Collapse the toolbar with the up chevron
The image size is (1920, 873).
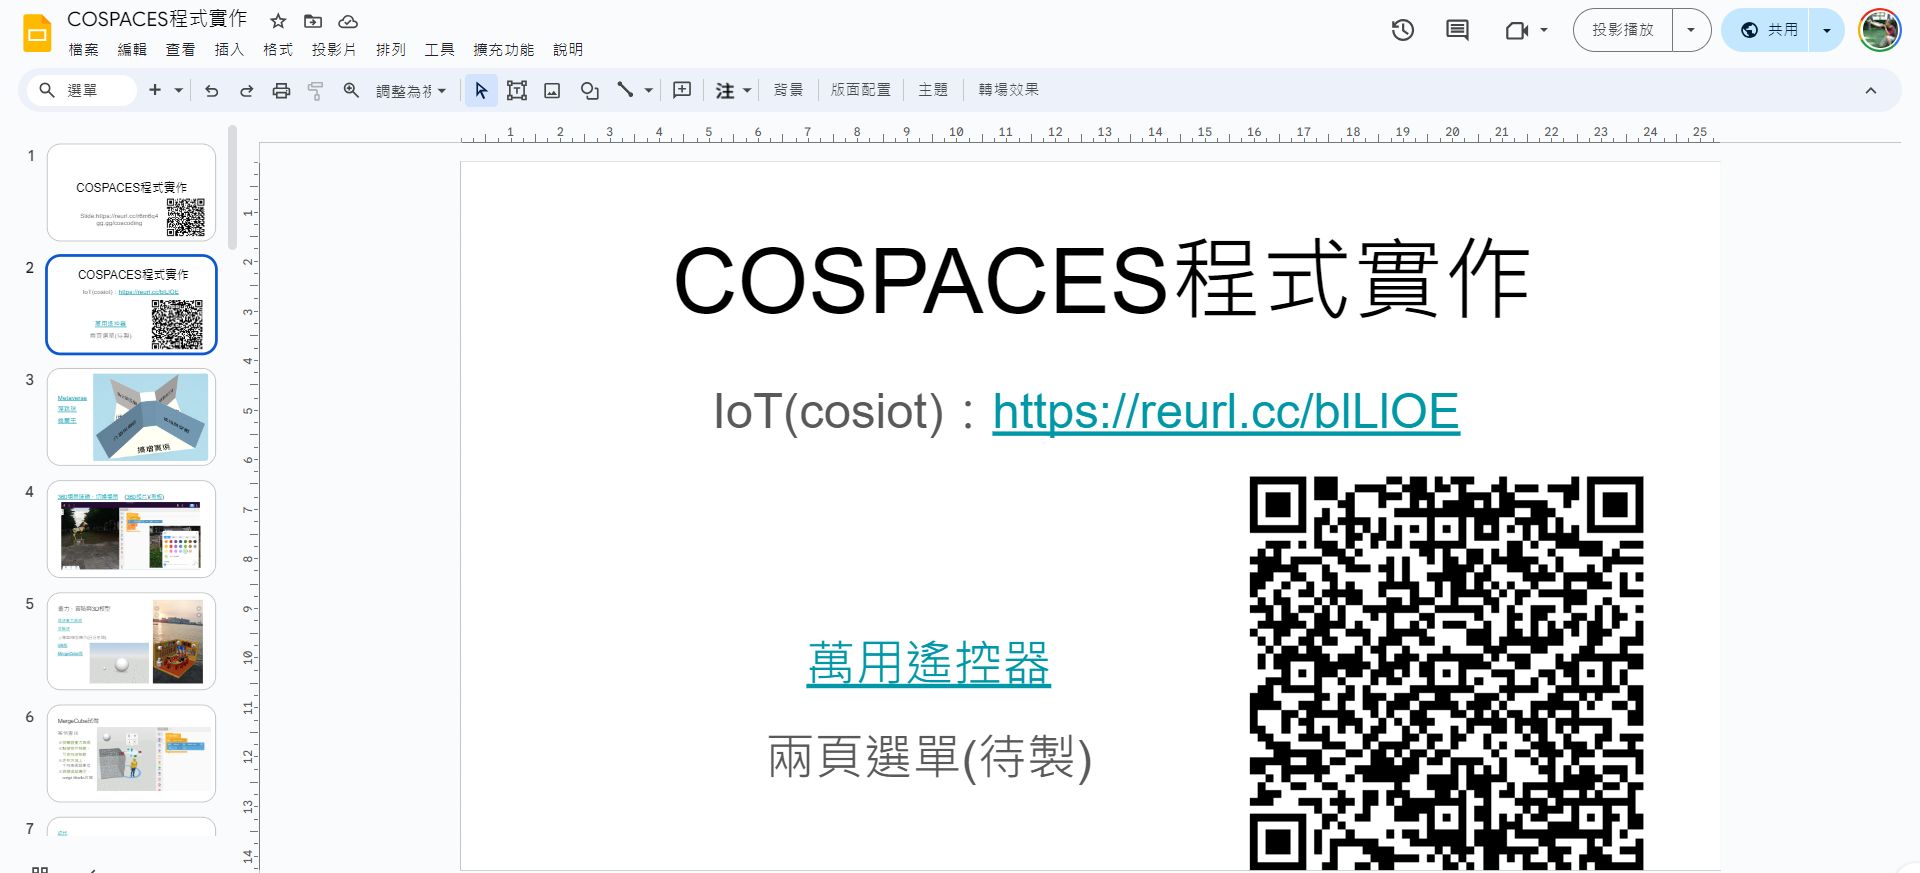[1870, 90]
